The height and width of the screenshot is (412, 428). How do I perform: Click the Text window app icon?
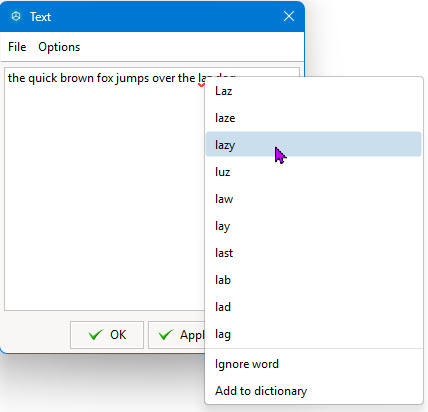(x=16, y=16)
